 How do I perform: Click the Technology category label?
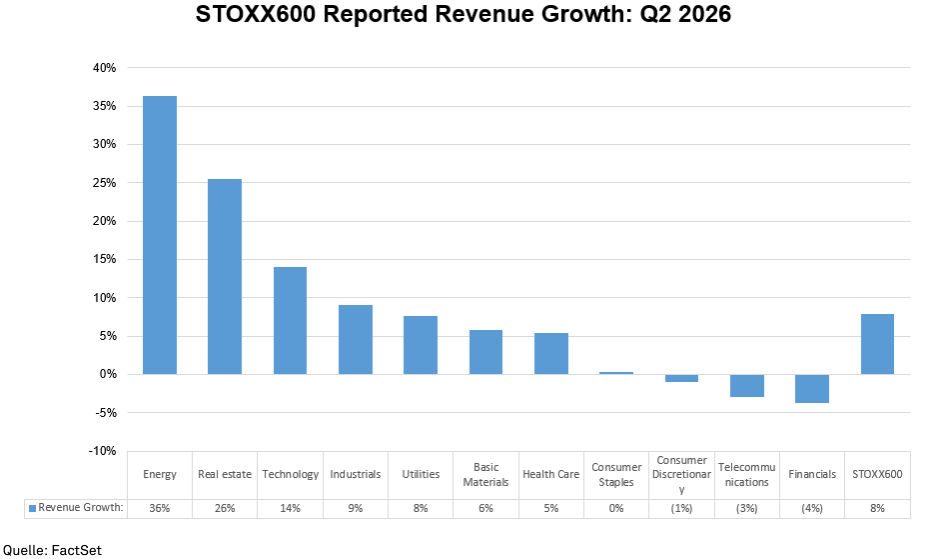click(x=290, y=474)
